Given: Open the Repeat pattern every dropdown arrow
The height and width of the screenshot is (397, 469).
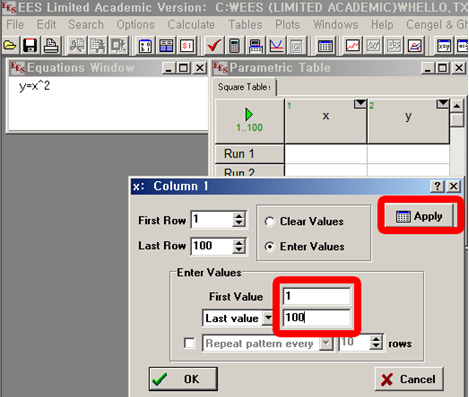Looking at the screenshot, I should [326, 343].
